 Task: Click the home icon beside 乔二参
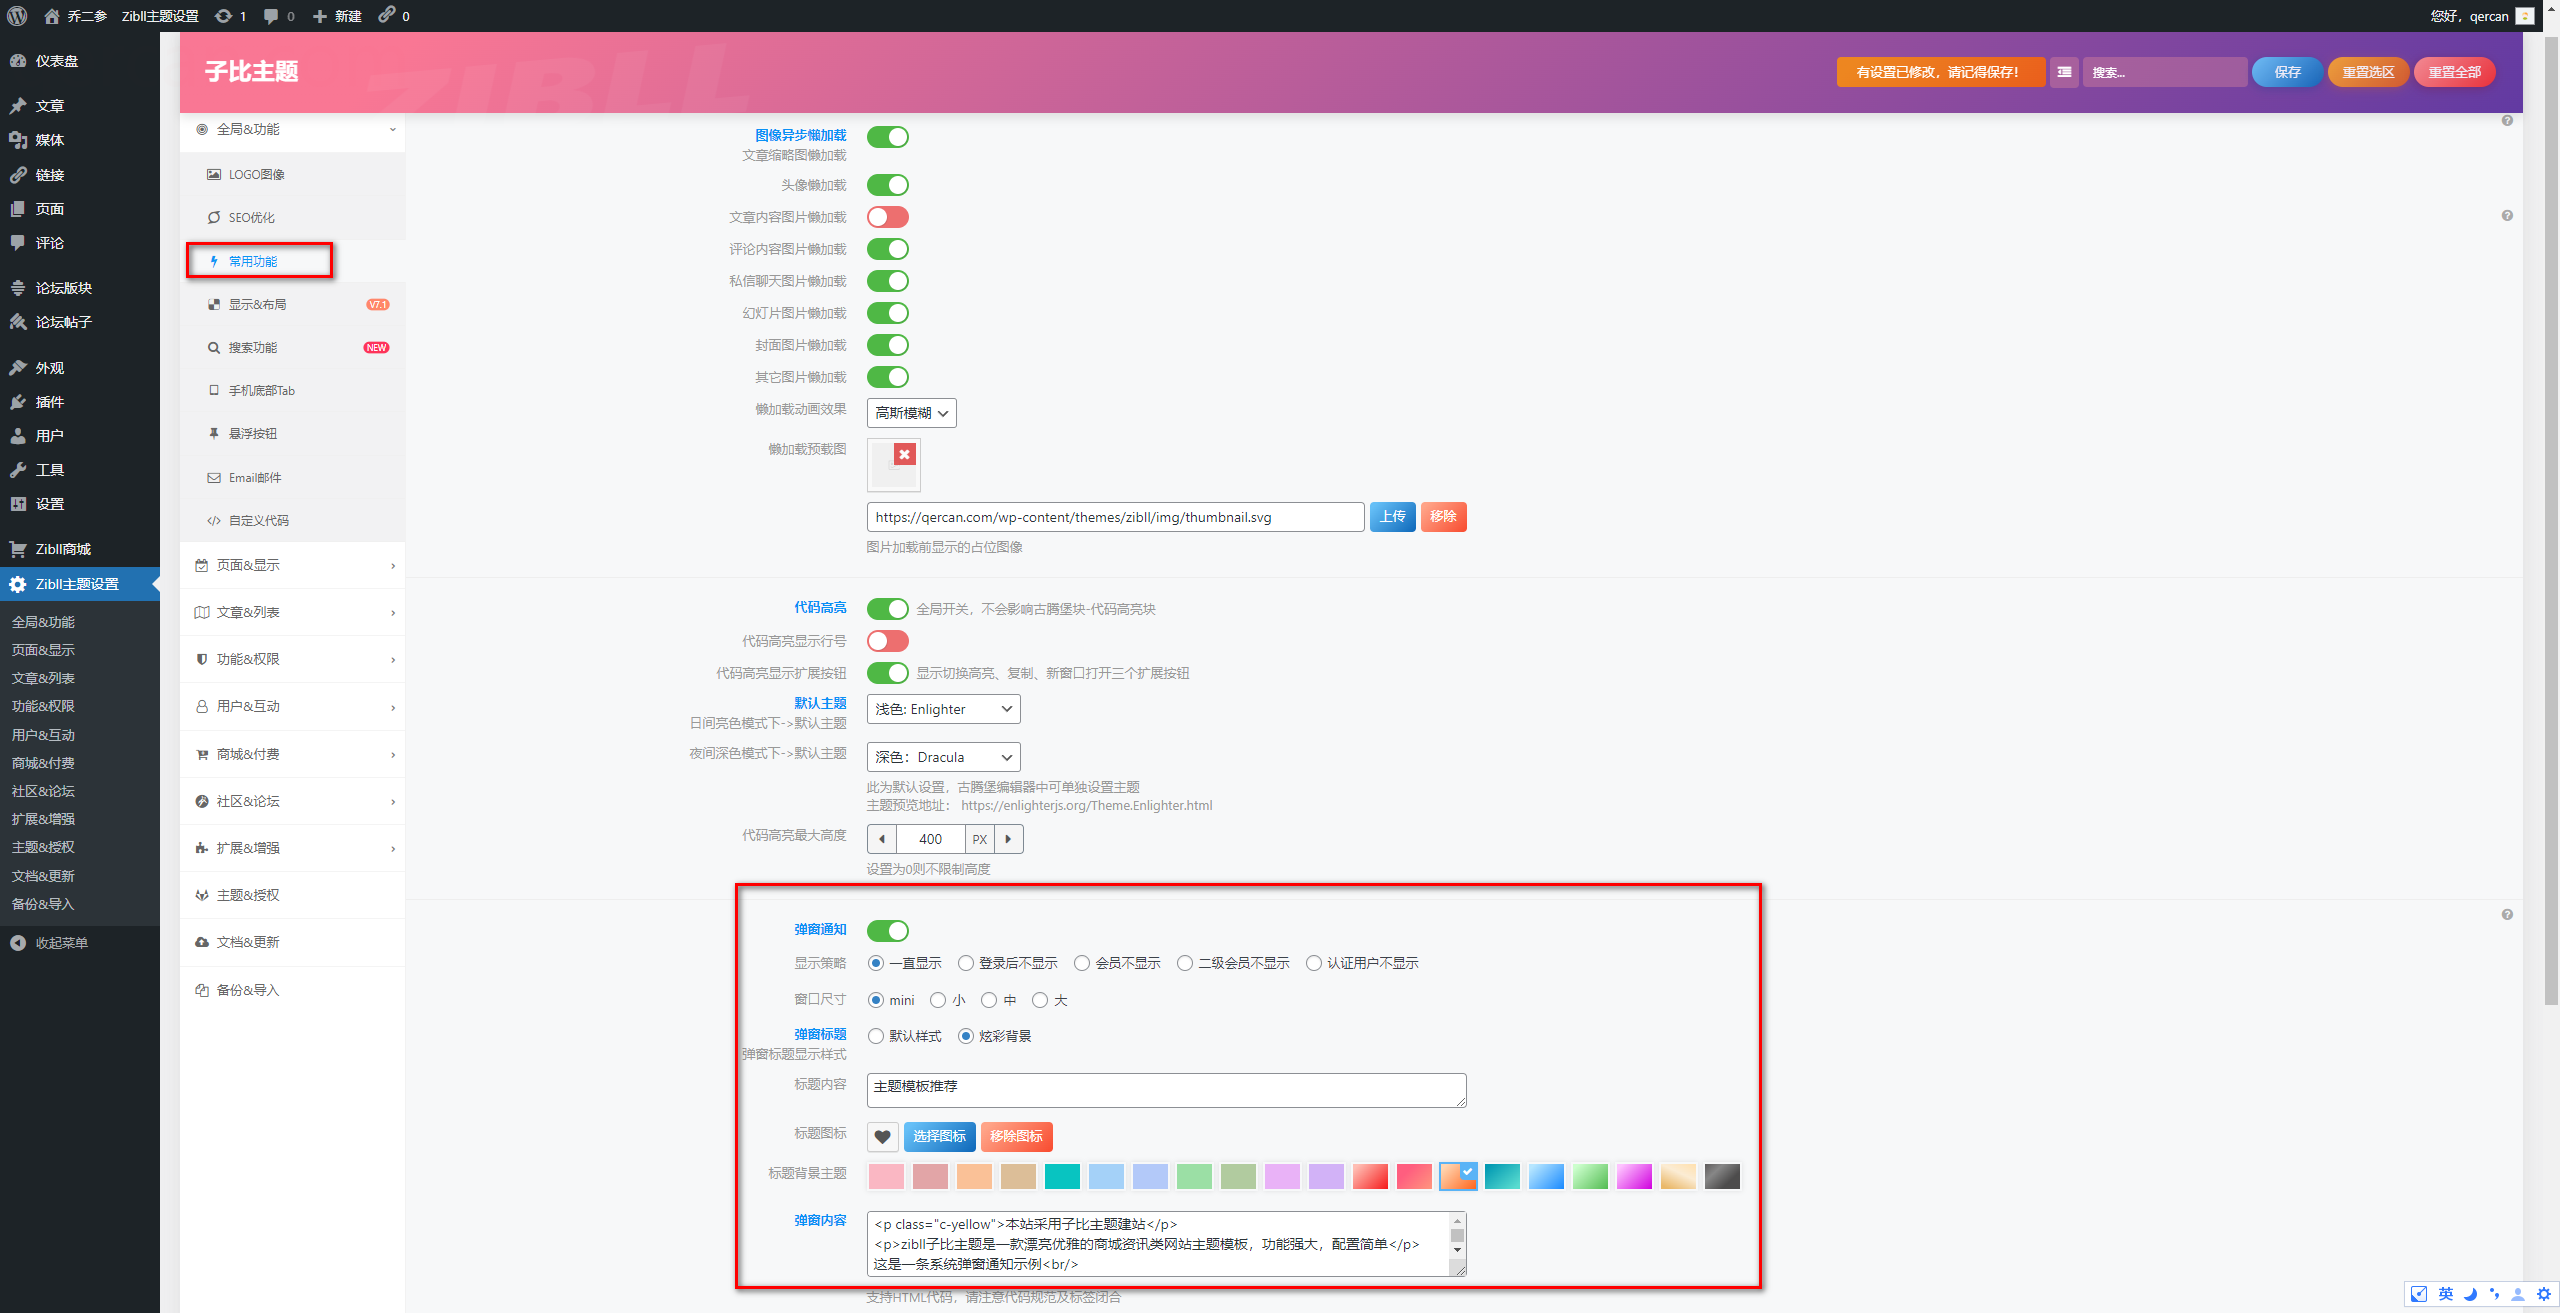click(x=52, y=16)
